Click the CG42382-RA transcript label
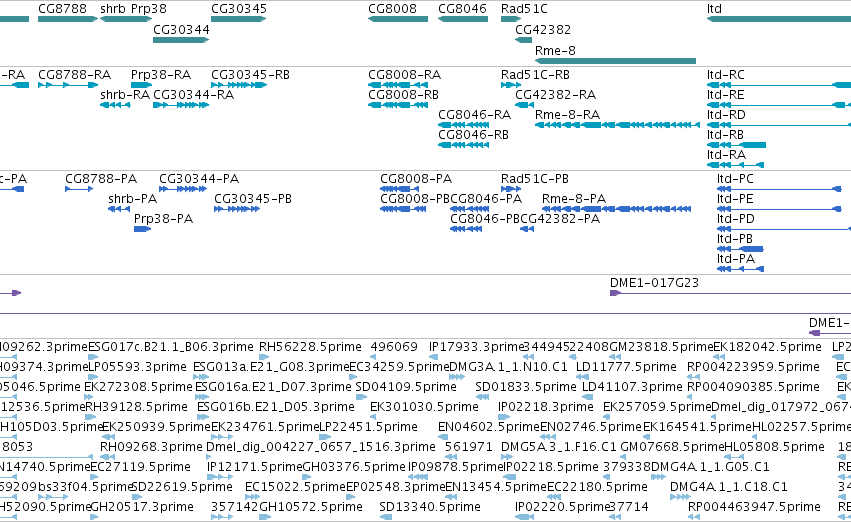 pyautogui.click(x=555, y=95)
